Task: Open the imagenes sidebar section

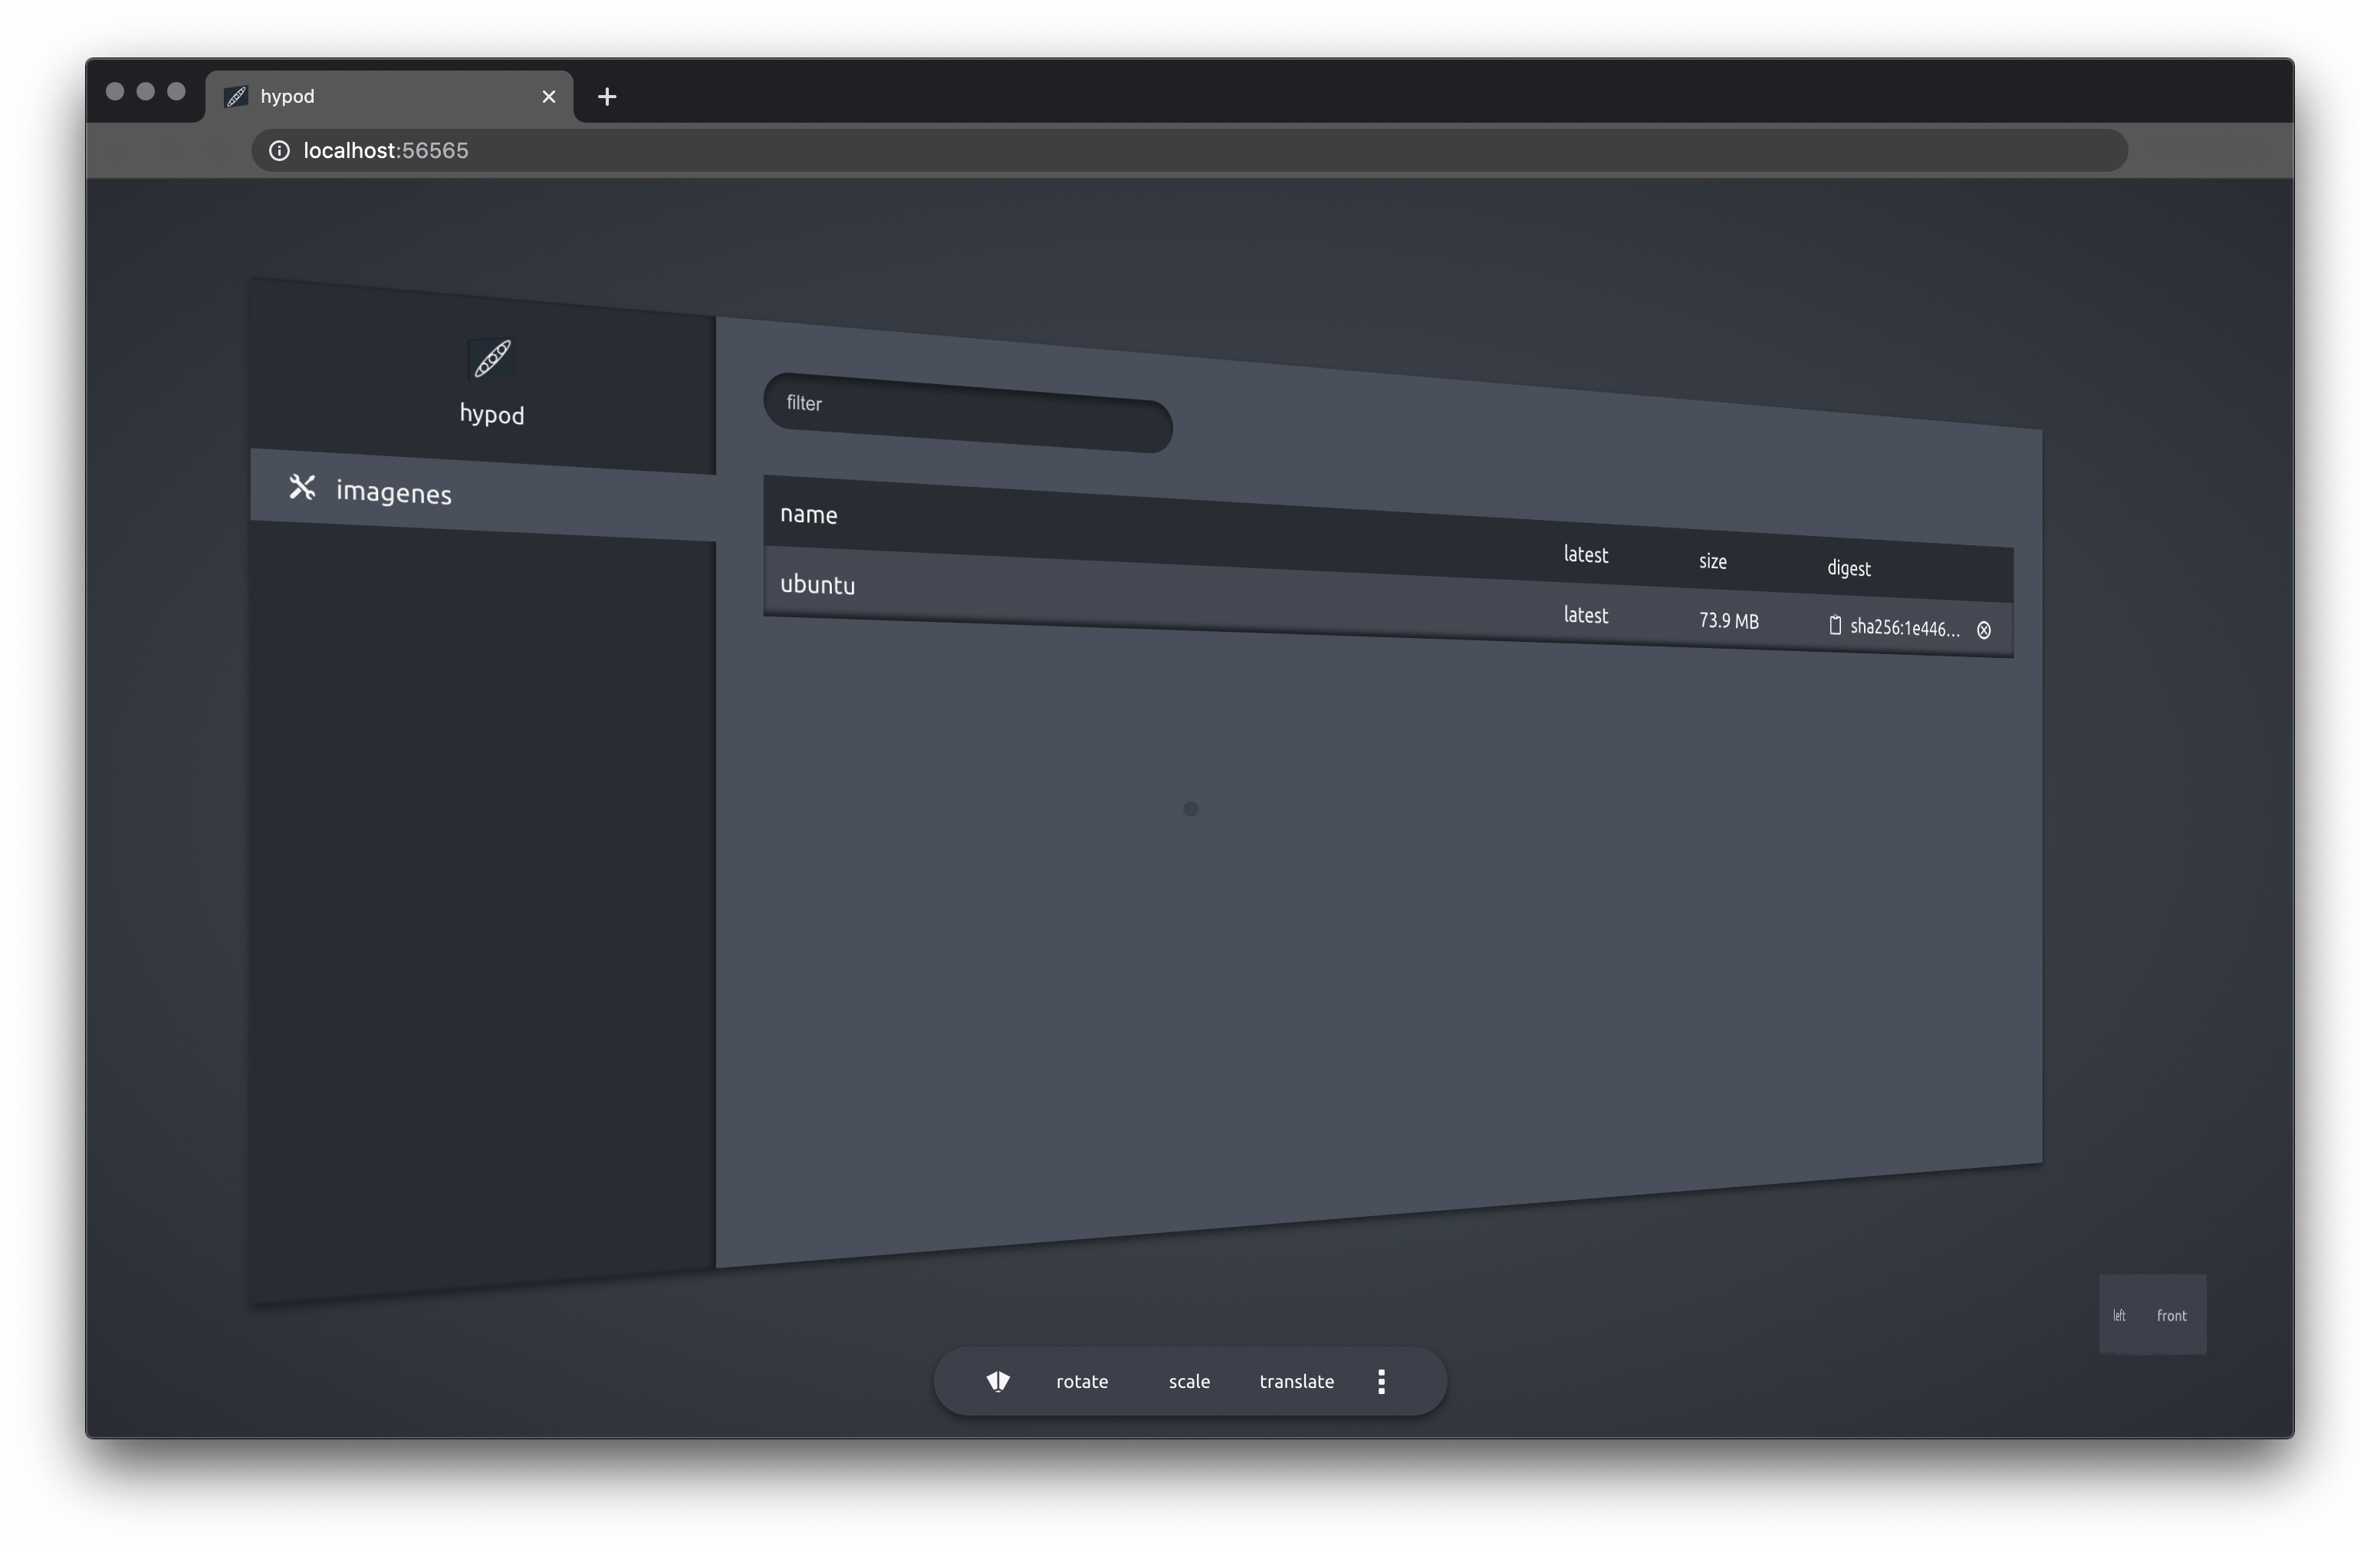Action: click(394, 492)
